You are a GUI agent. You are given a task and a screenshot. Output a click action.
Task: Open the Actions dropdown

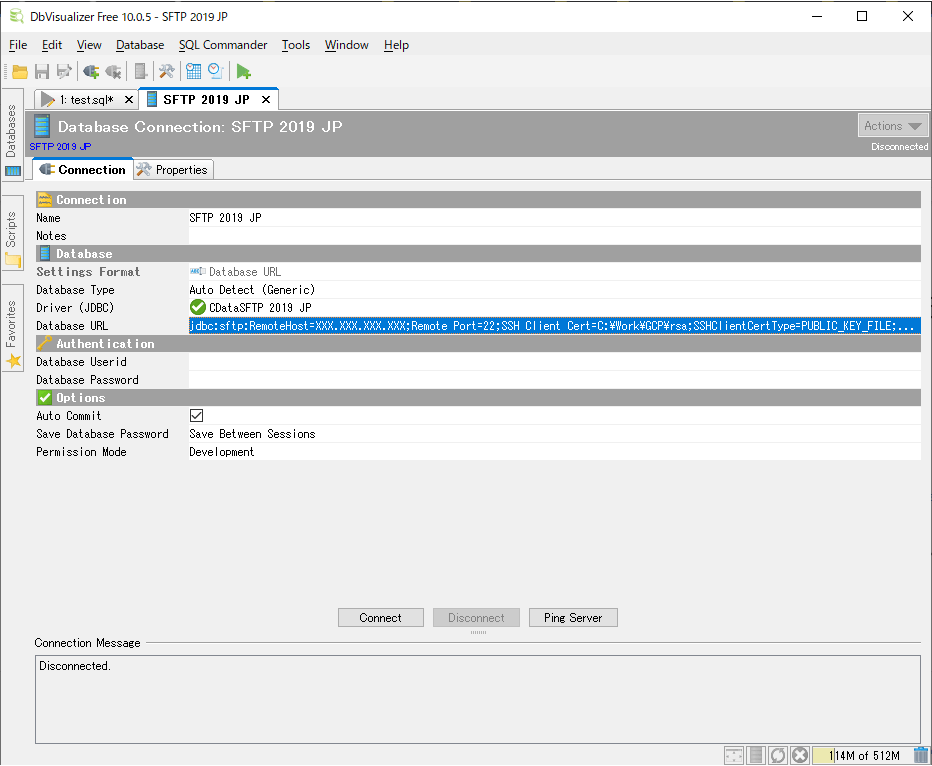coord(893,126)
